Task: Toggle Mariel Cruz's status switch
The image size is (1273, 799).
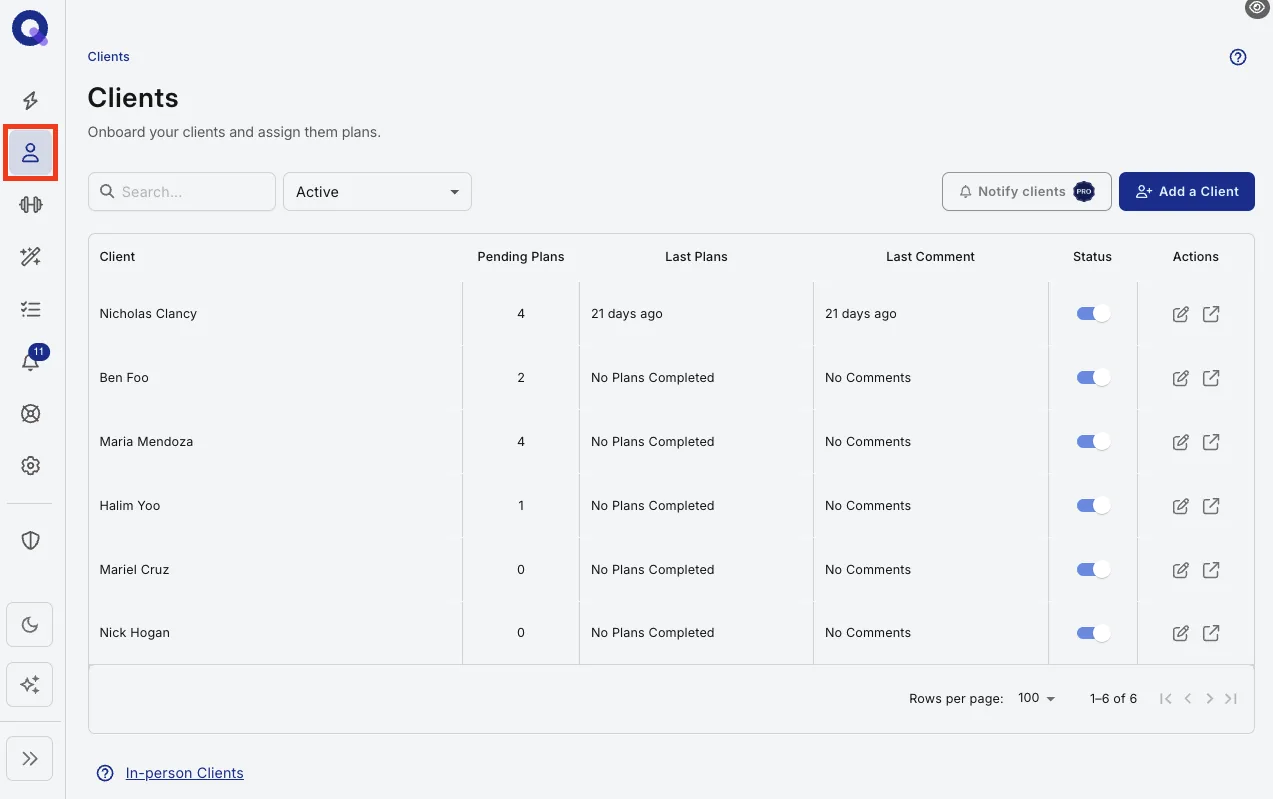Action: pyautogui.click(x=1093, y=570)
